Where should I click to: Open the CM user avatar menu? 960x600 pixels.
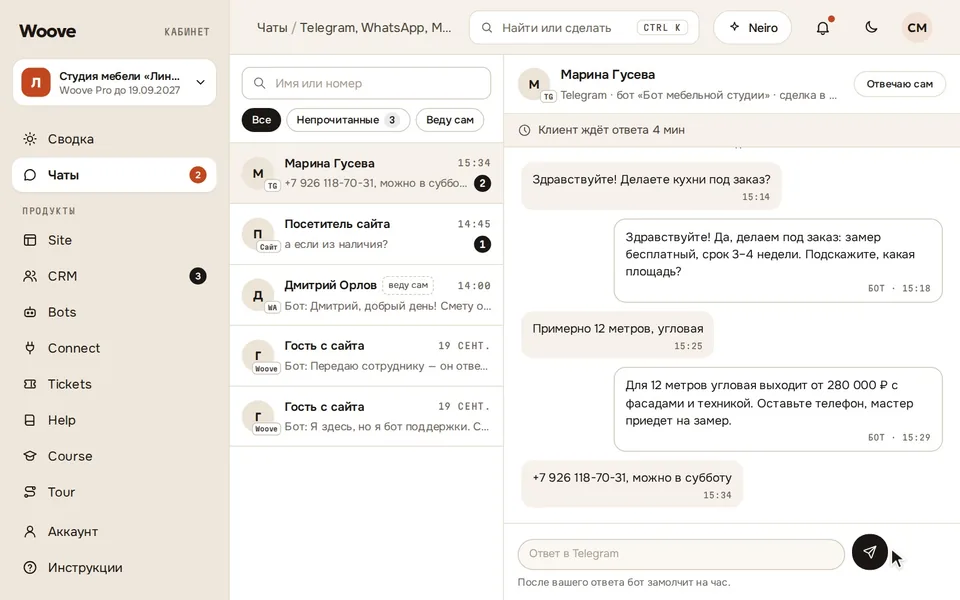coord(917,28)
